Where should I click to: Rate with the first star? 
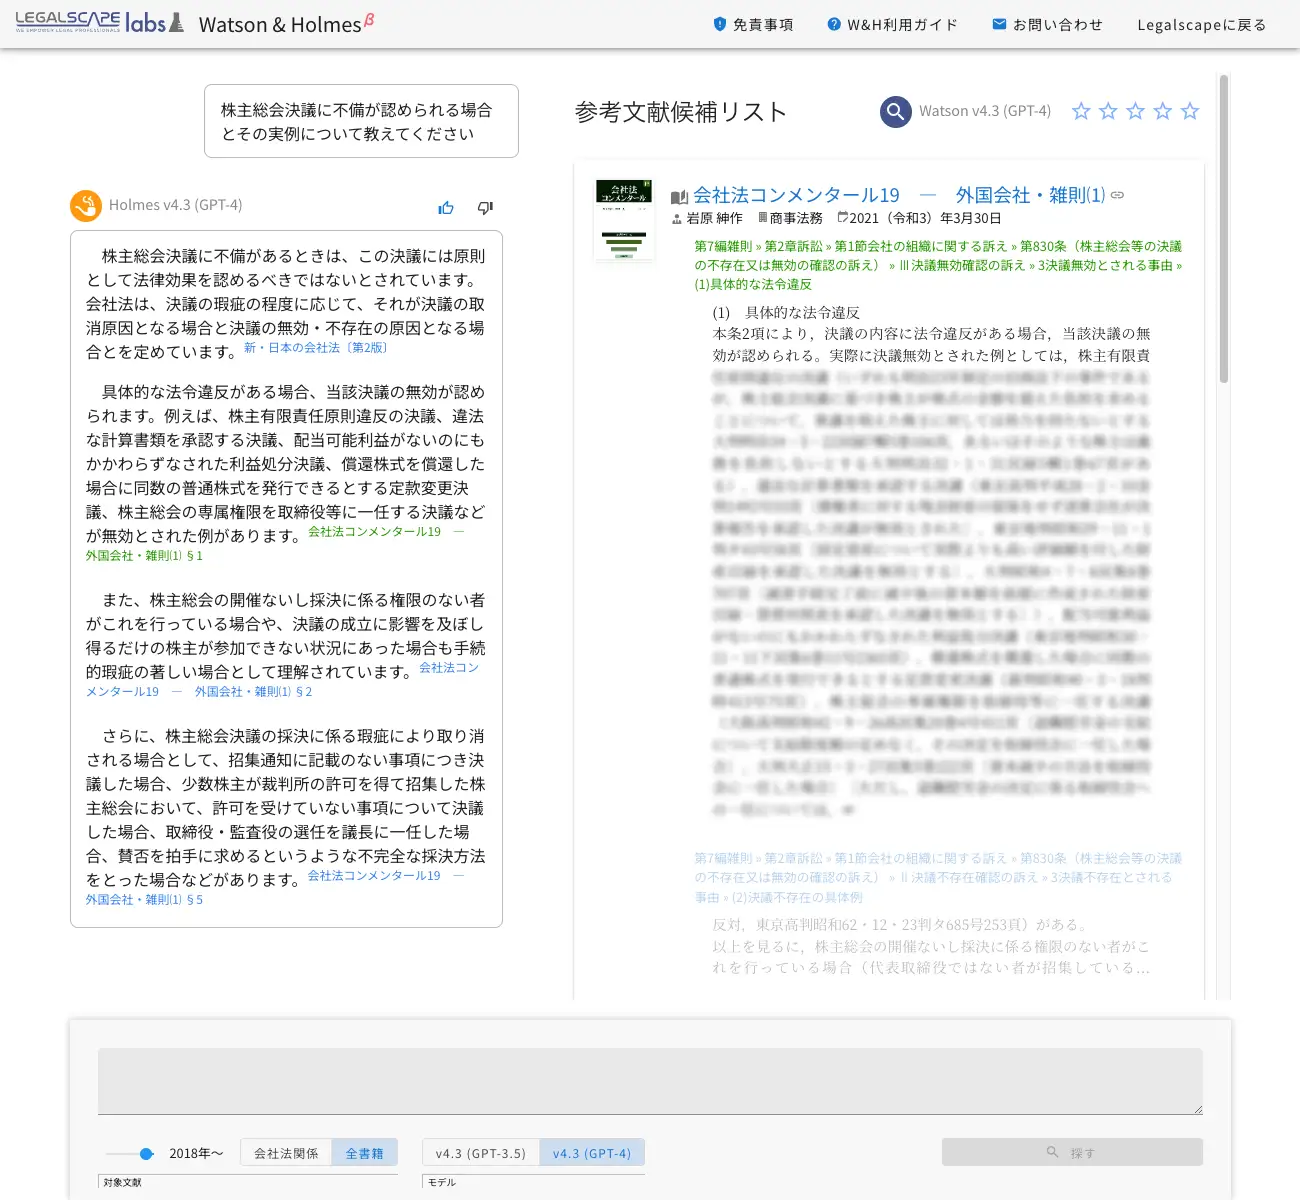1081,111
